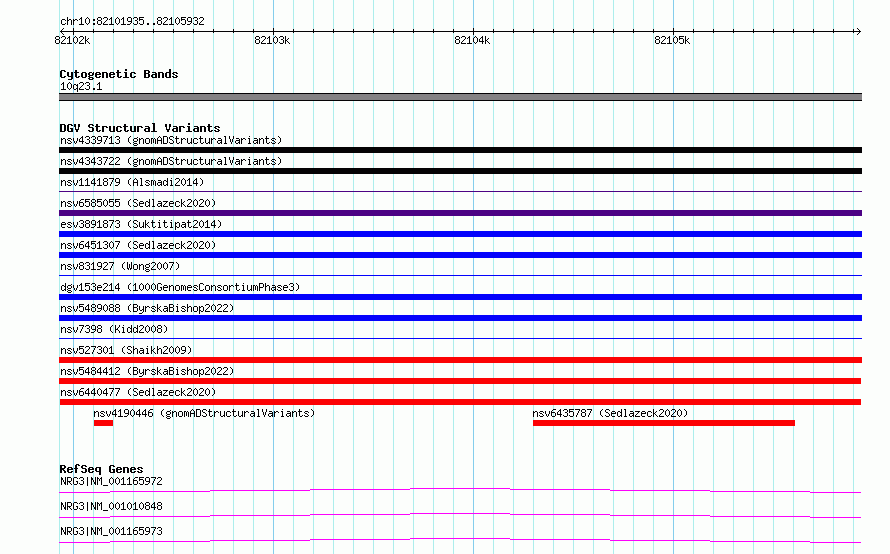Open the DGV Structural Variants track title
The width and height of the screenshot is (890, 554).
pos(140,128)
